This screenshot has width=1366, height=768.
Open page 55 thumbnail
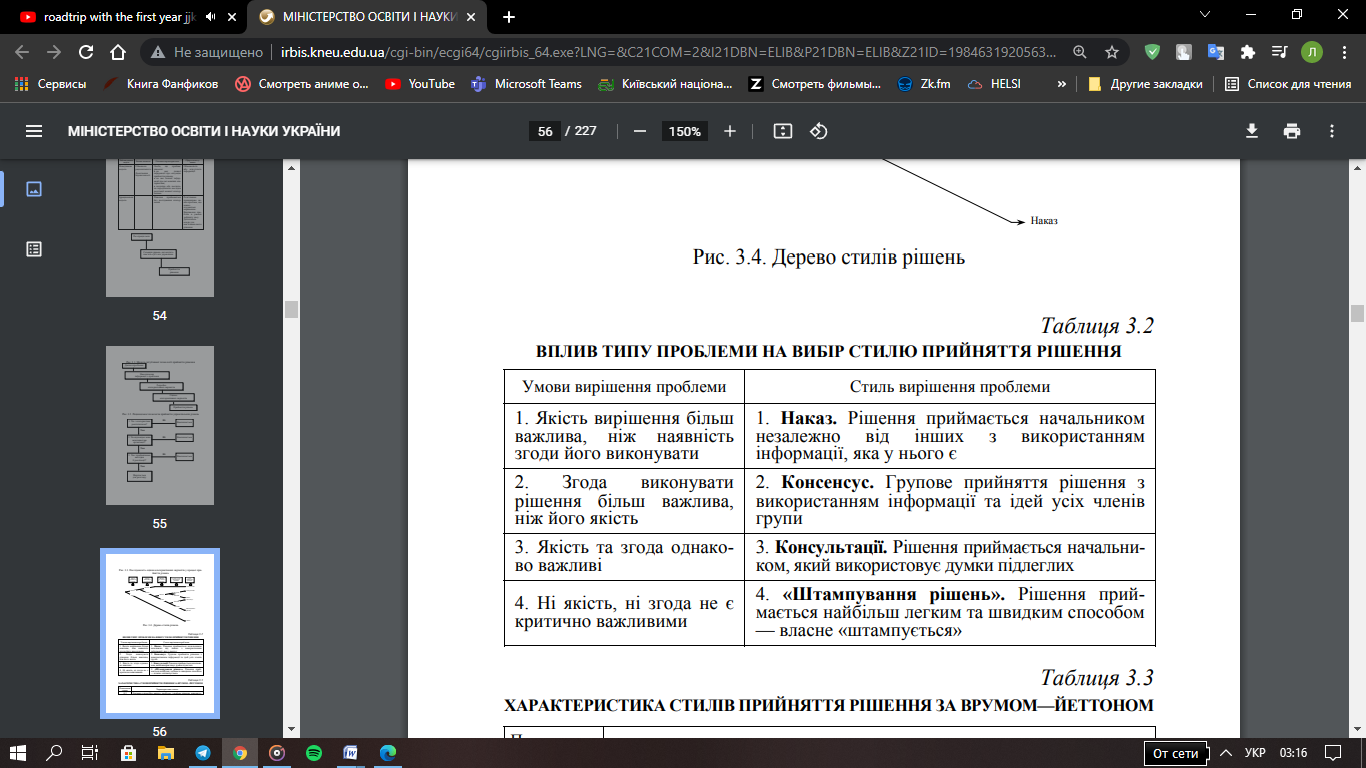click(160, 426)
